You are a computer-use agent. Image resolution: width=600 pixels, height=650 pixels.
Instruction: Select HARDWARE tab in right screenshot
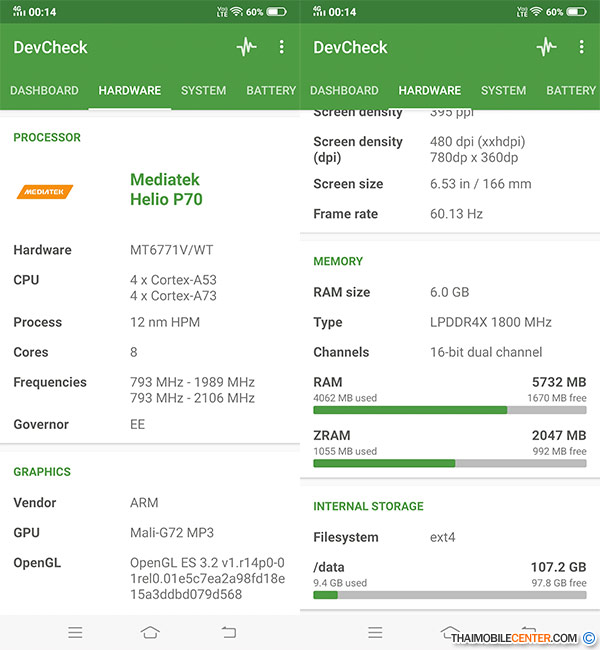pos(430,90)
